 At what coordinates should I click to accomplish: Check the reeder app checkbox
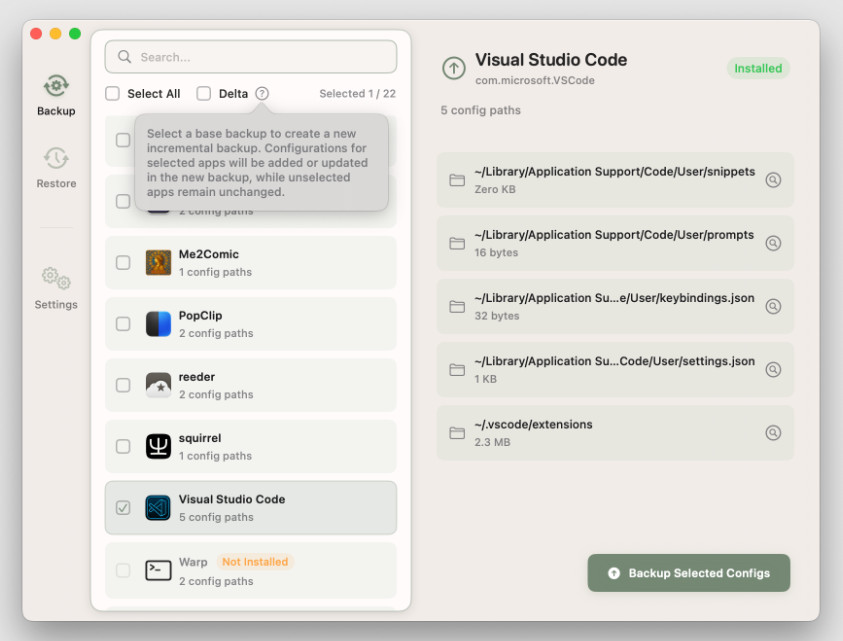click(x=123, y=385)
